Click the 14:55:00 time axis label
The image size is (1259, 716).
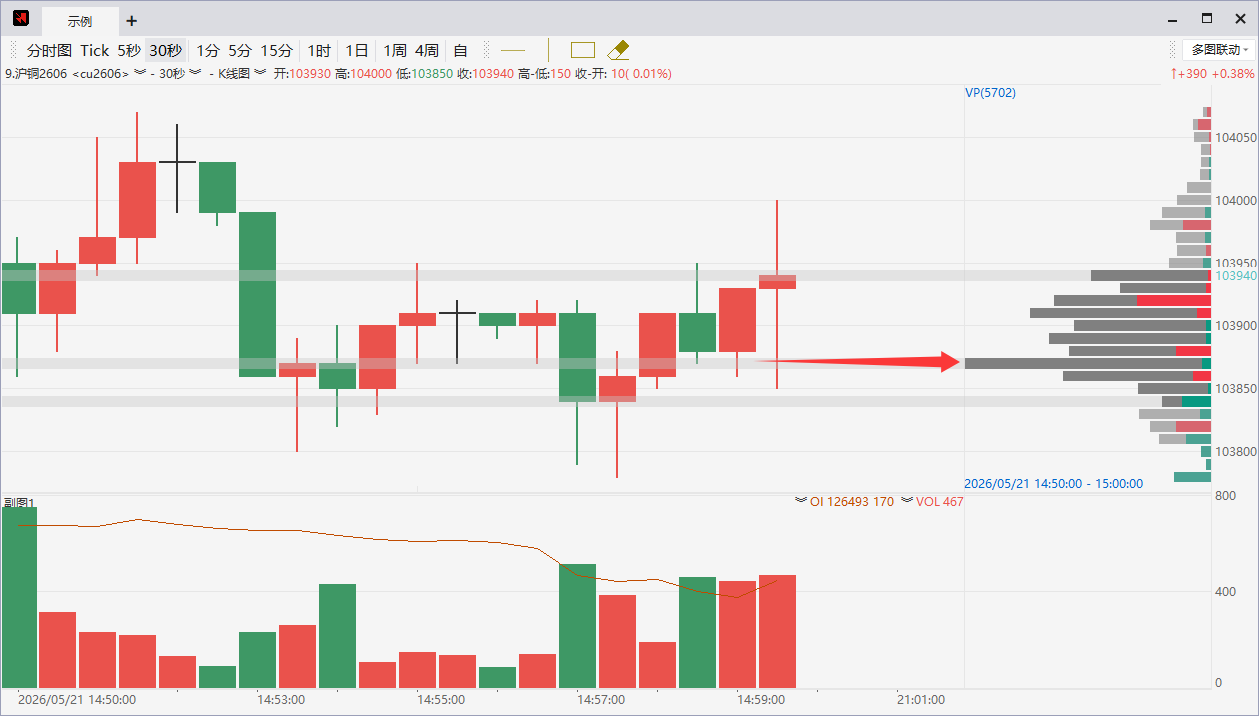tap(441, 700)
